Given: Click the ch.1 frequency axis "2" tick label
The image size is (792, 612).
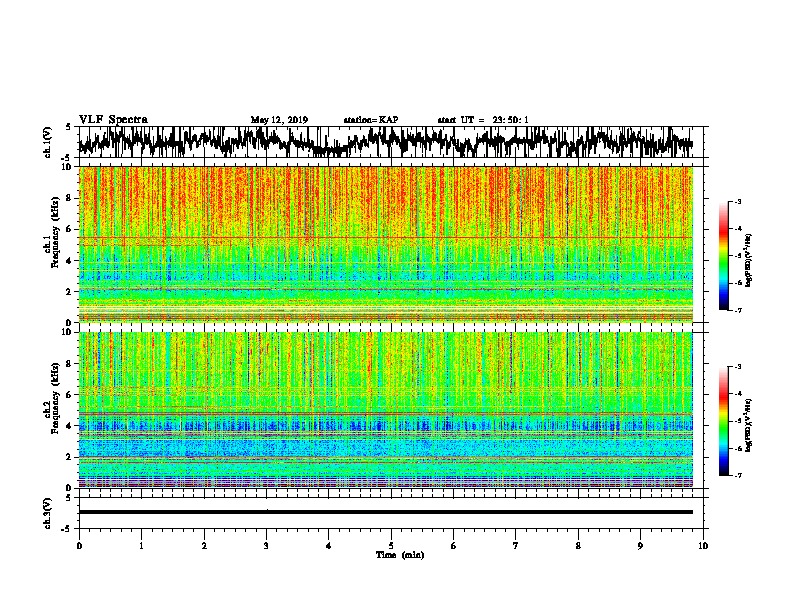Looking at the screenshot, I should pos(69,291).
